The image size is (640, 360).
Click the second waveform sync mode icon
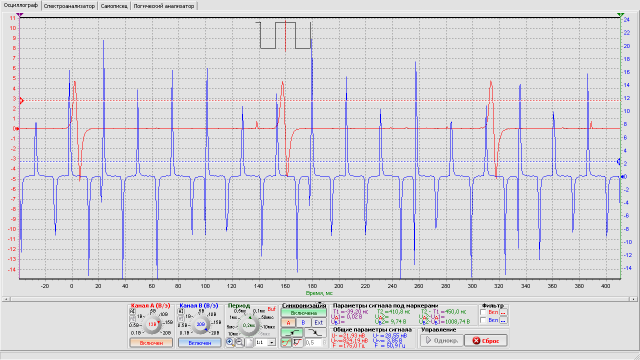tap(298, 342)
